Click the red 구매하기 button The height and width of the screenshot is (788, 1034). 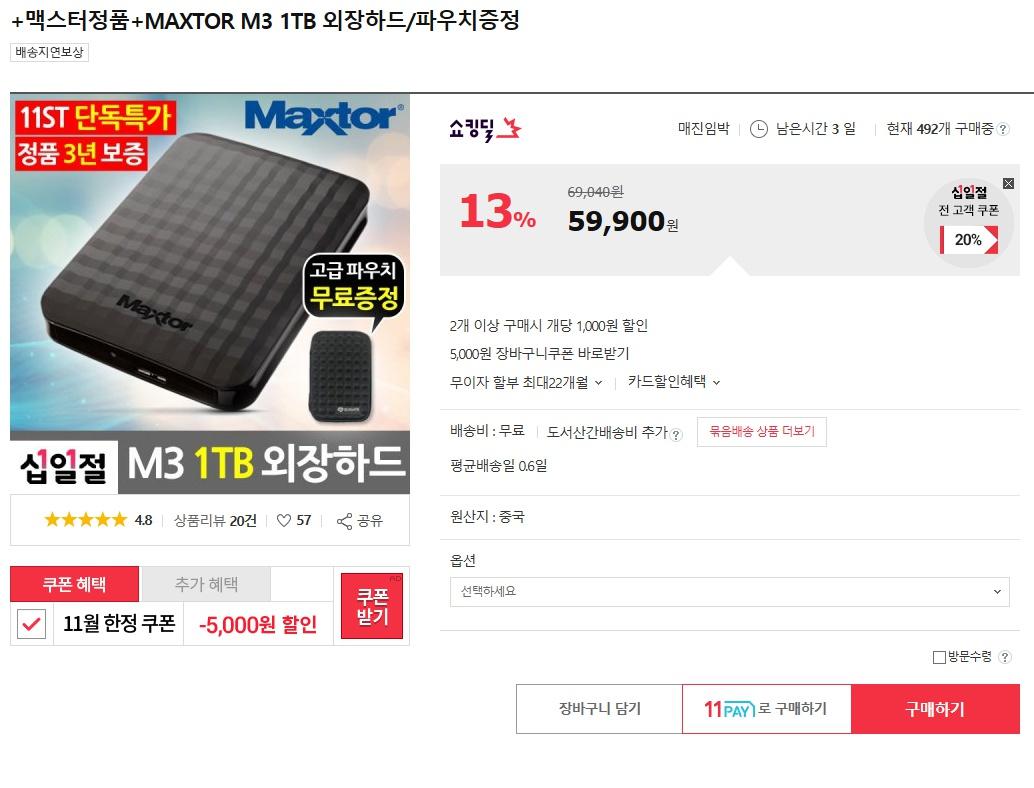tap(935, 709)
